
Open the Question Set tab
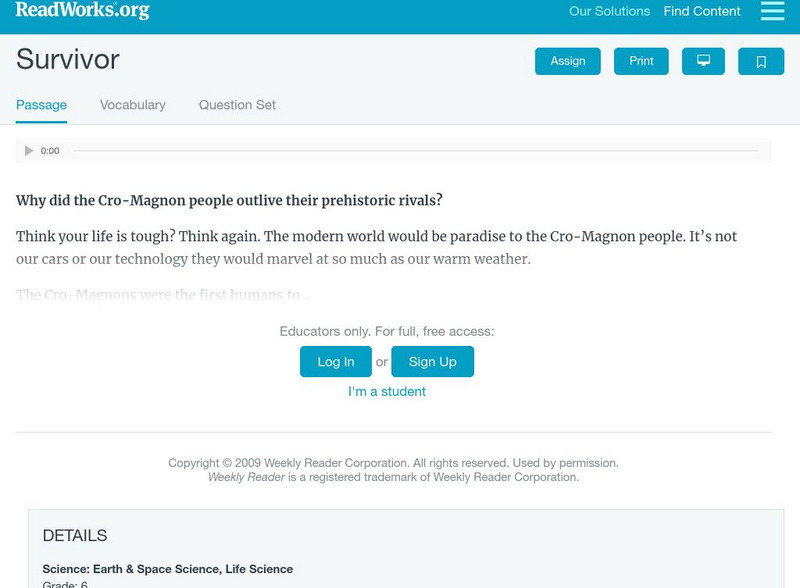237,105
